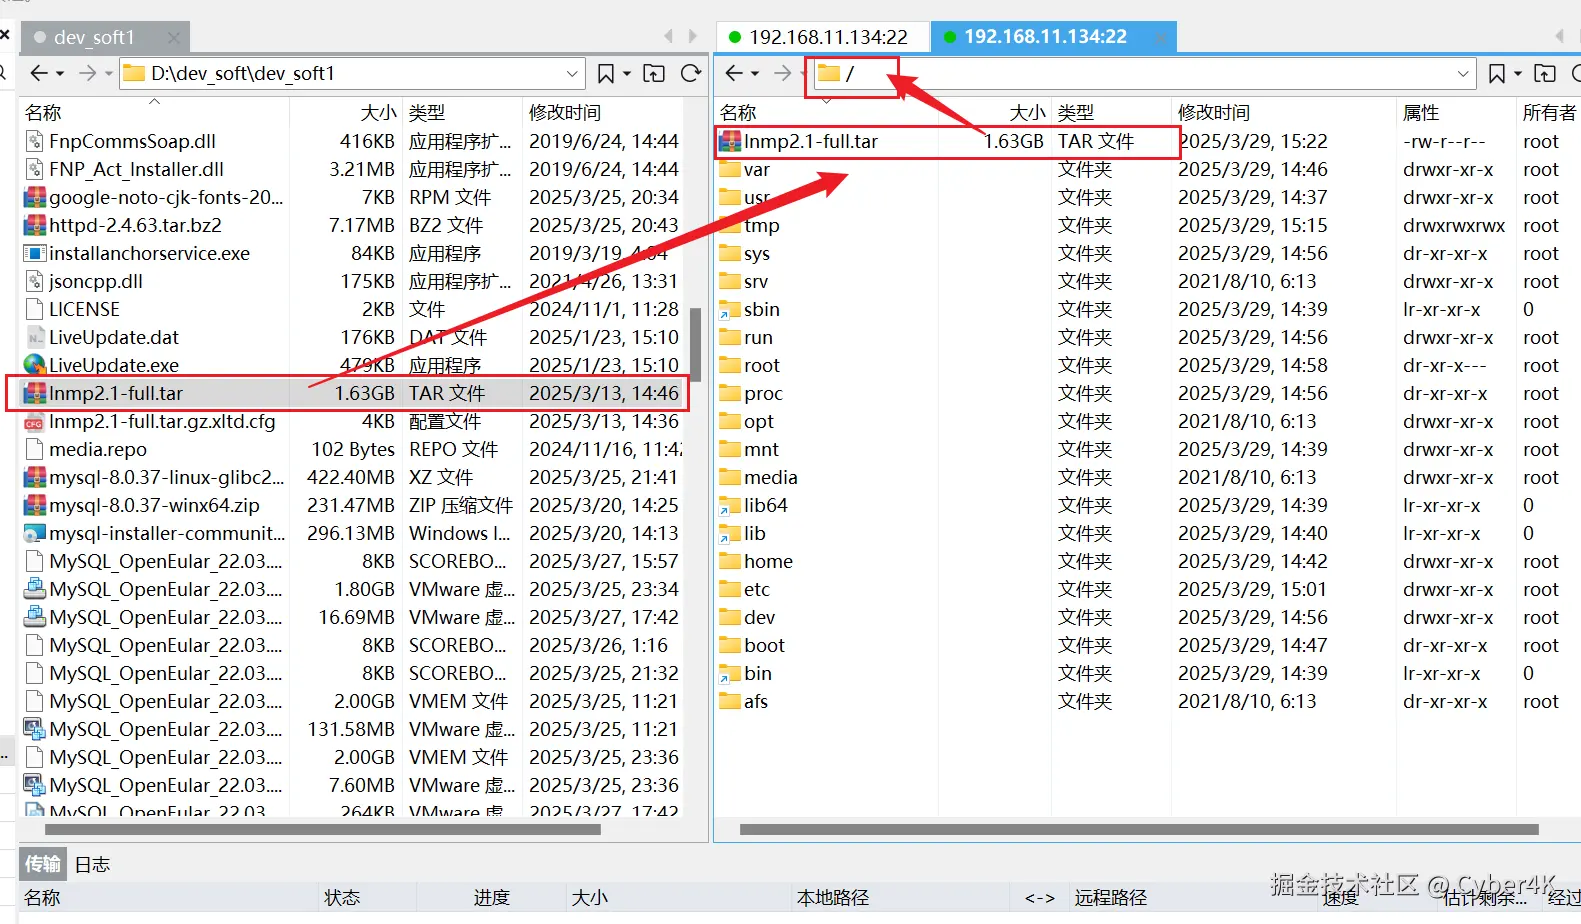Select mysql-installer-communit... installer icon

35,533
